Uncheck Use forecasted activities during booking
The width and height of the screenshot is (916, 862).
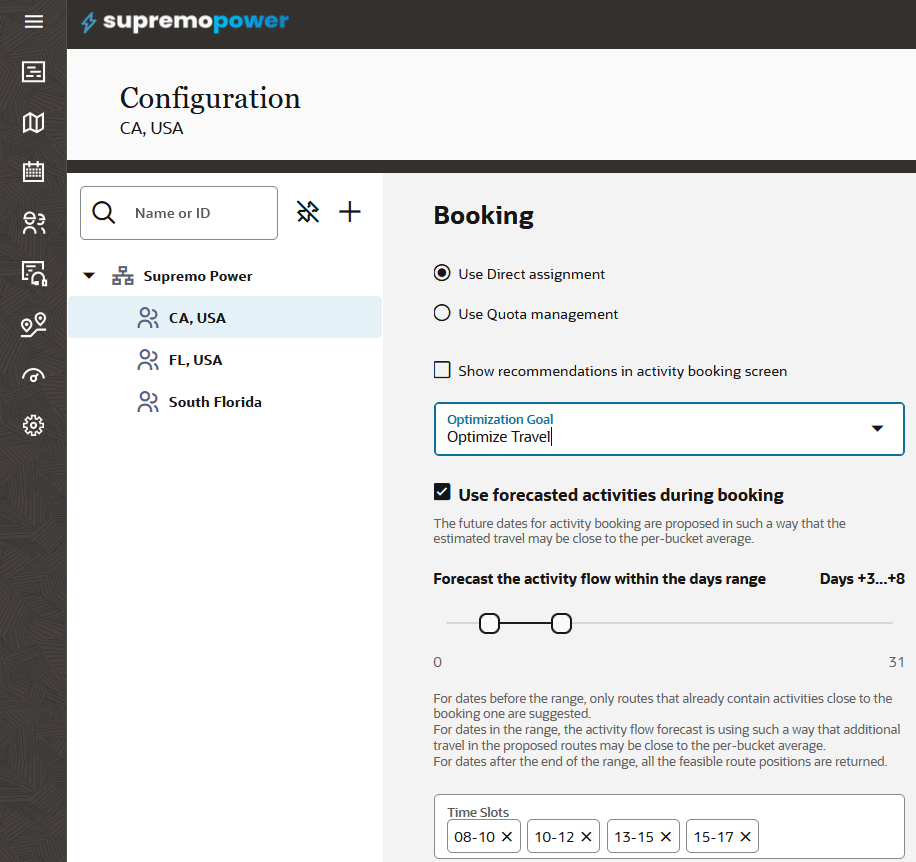[442, 493]
